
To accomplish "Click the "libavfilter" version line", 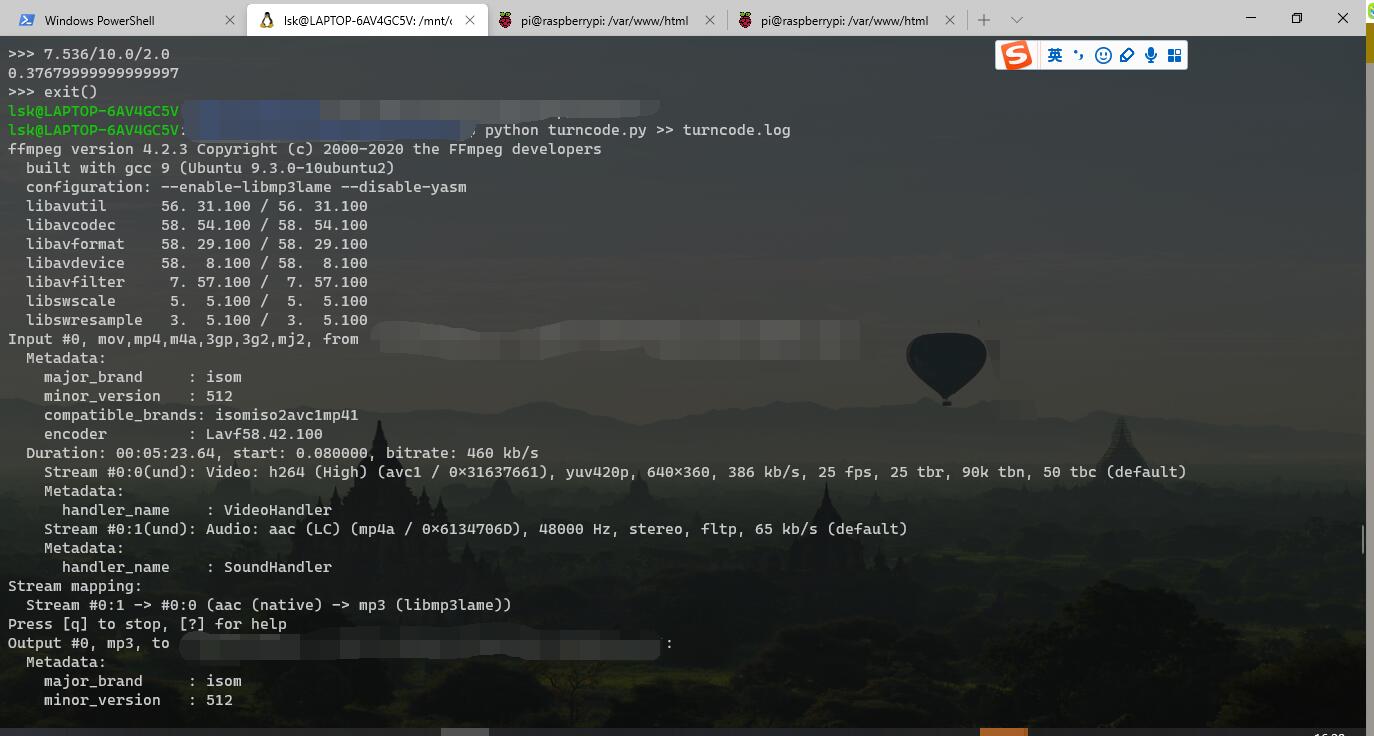I will pyautogui.click(x=197, y=282).
